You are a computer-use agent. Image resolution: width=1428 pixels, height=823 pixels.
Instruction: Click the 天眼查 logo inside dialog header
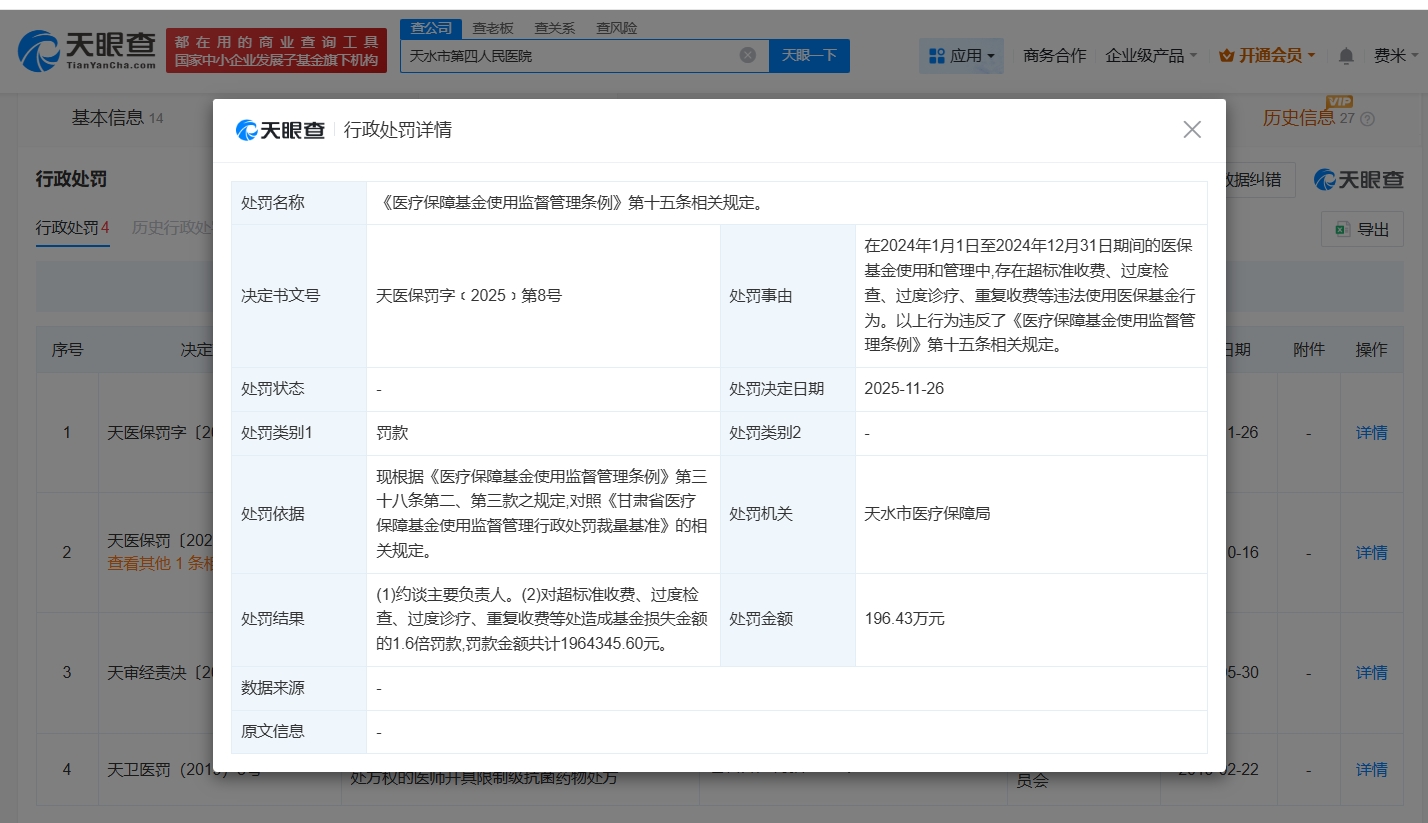click(x=281, y=130)
